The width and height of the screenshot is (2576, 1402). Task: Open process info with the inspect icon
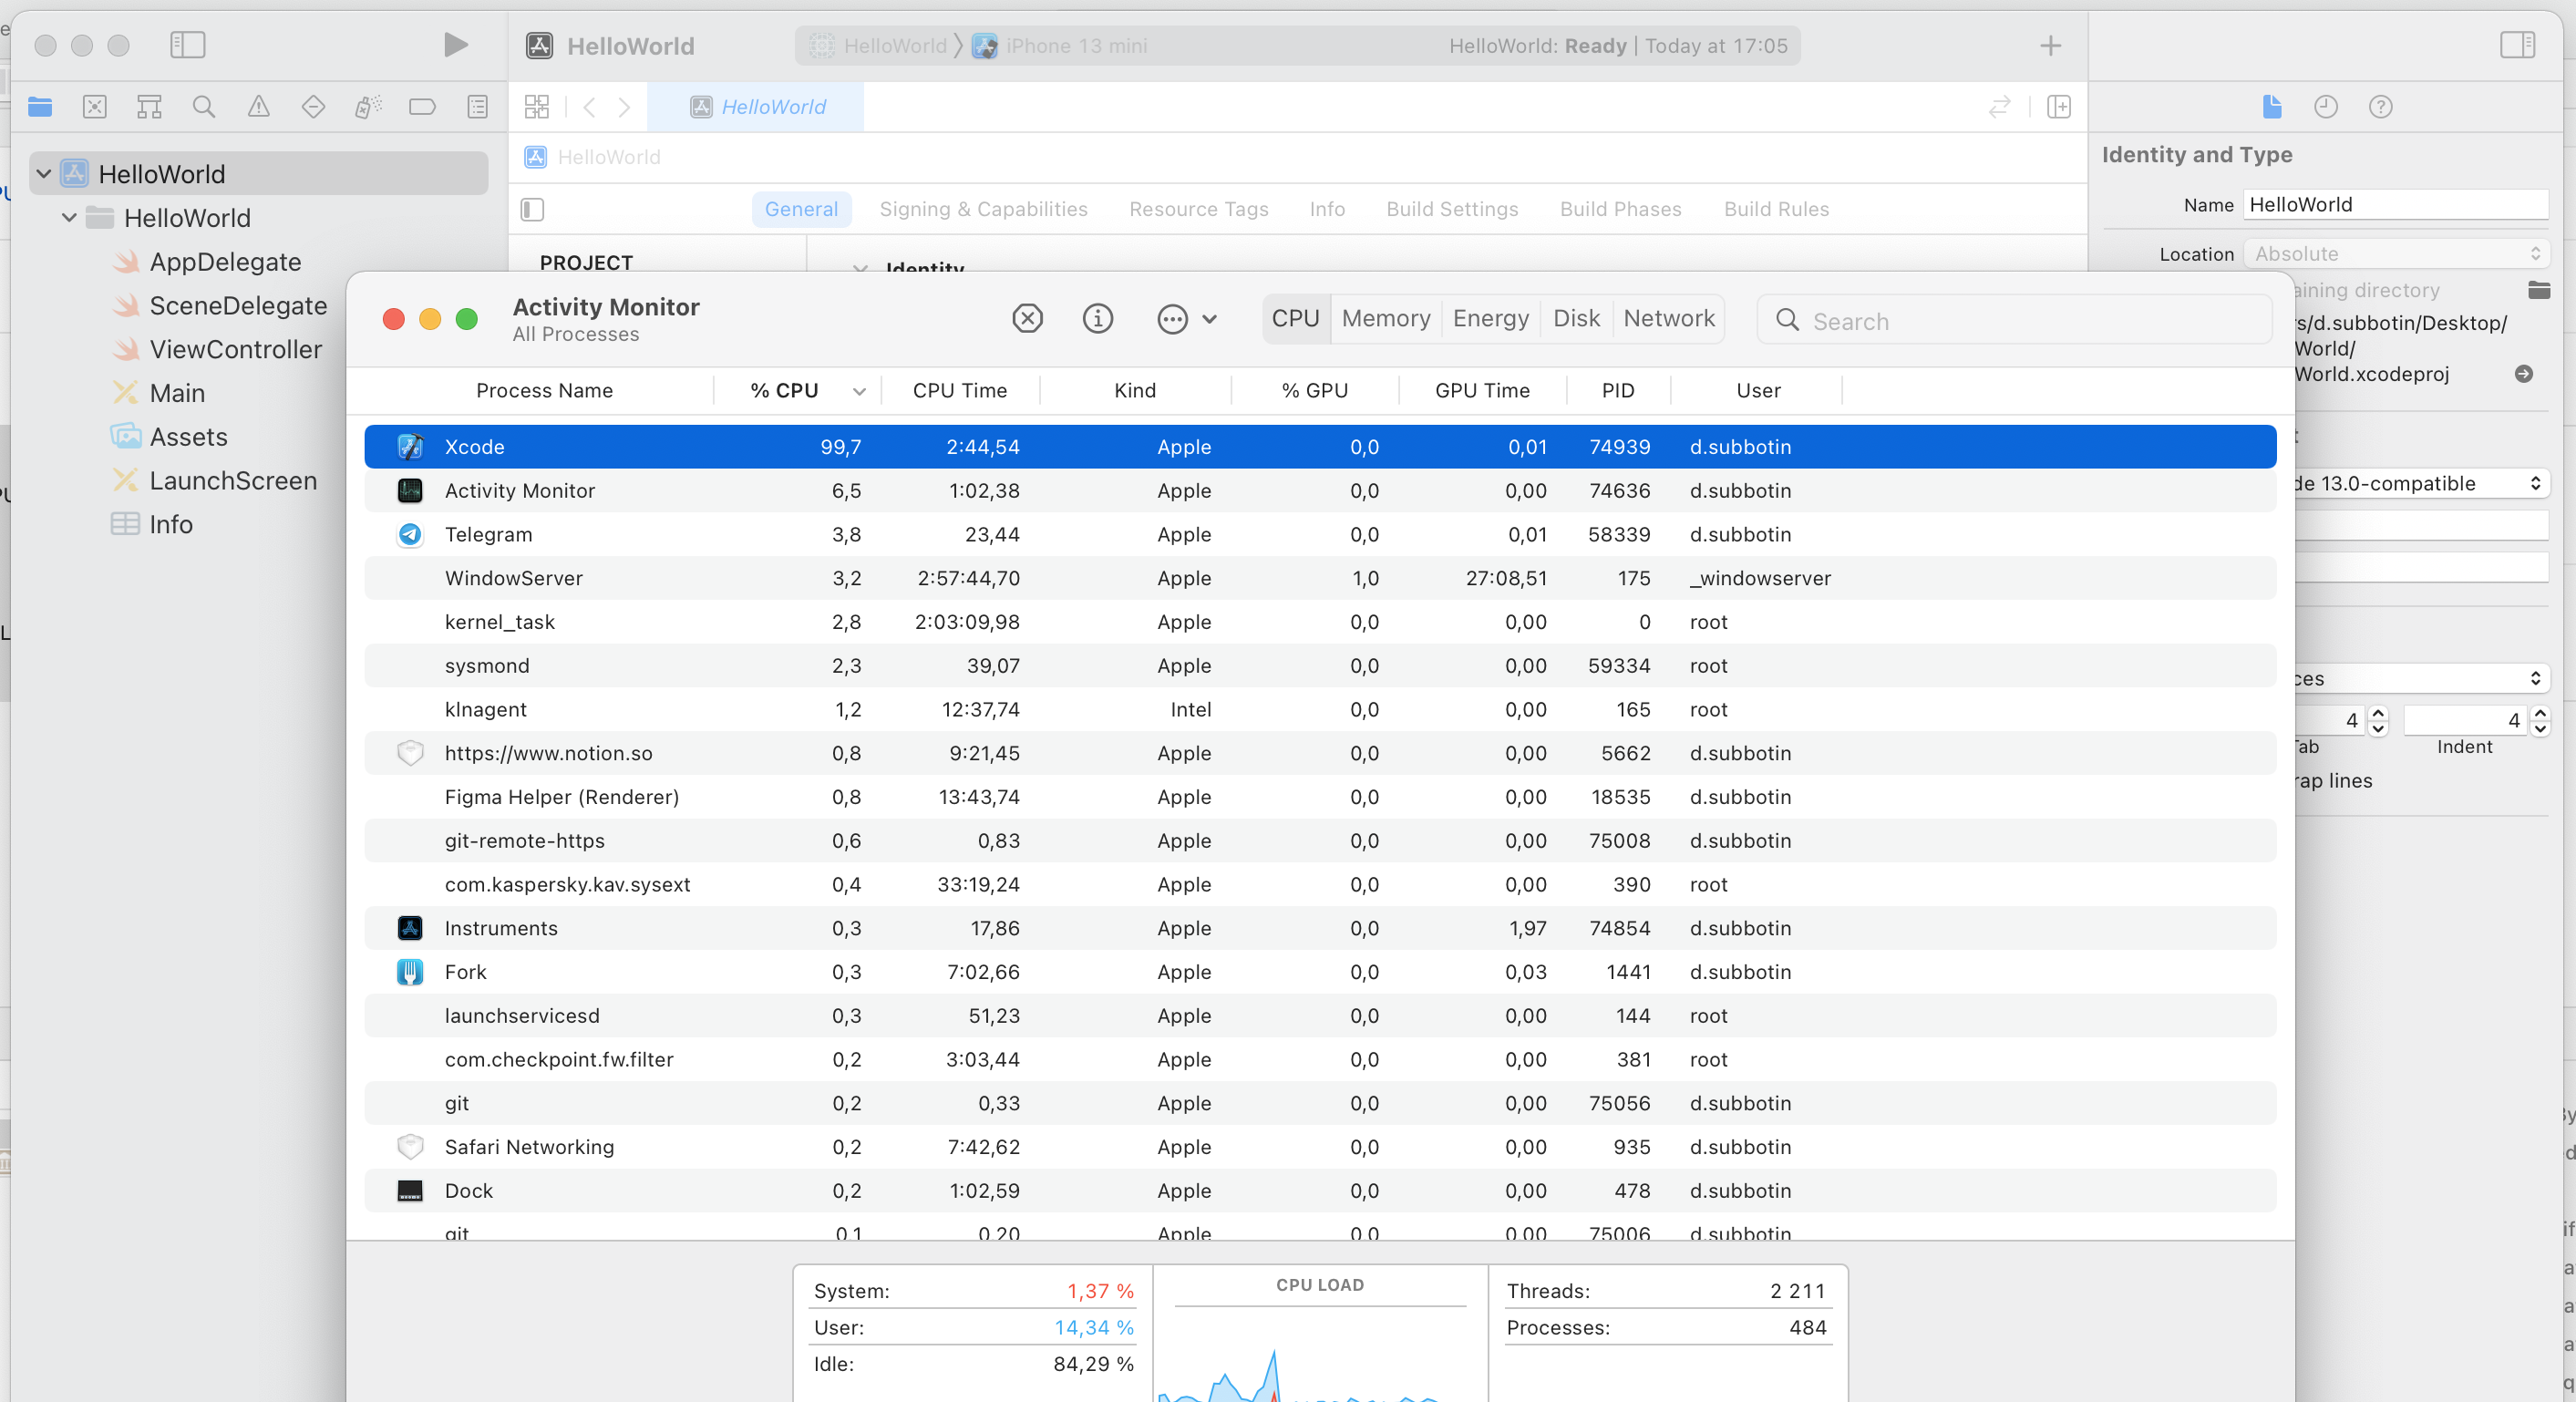click(1097, 319)
